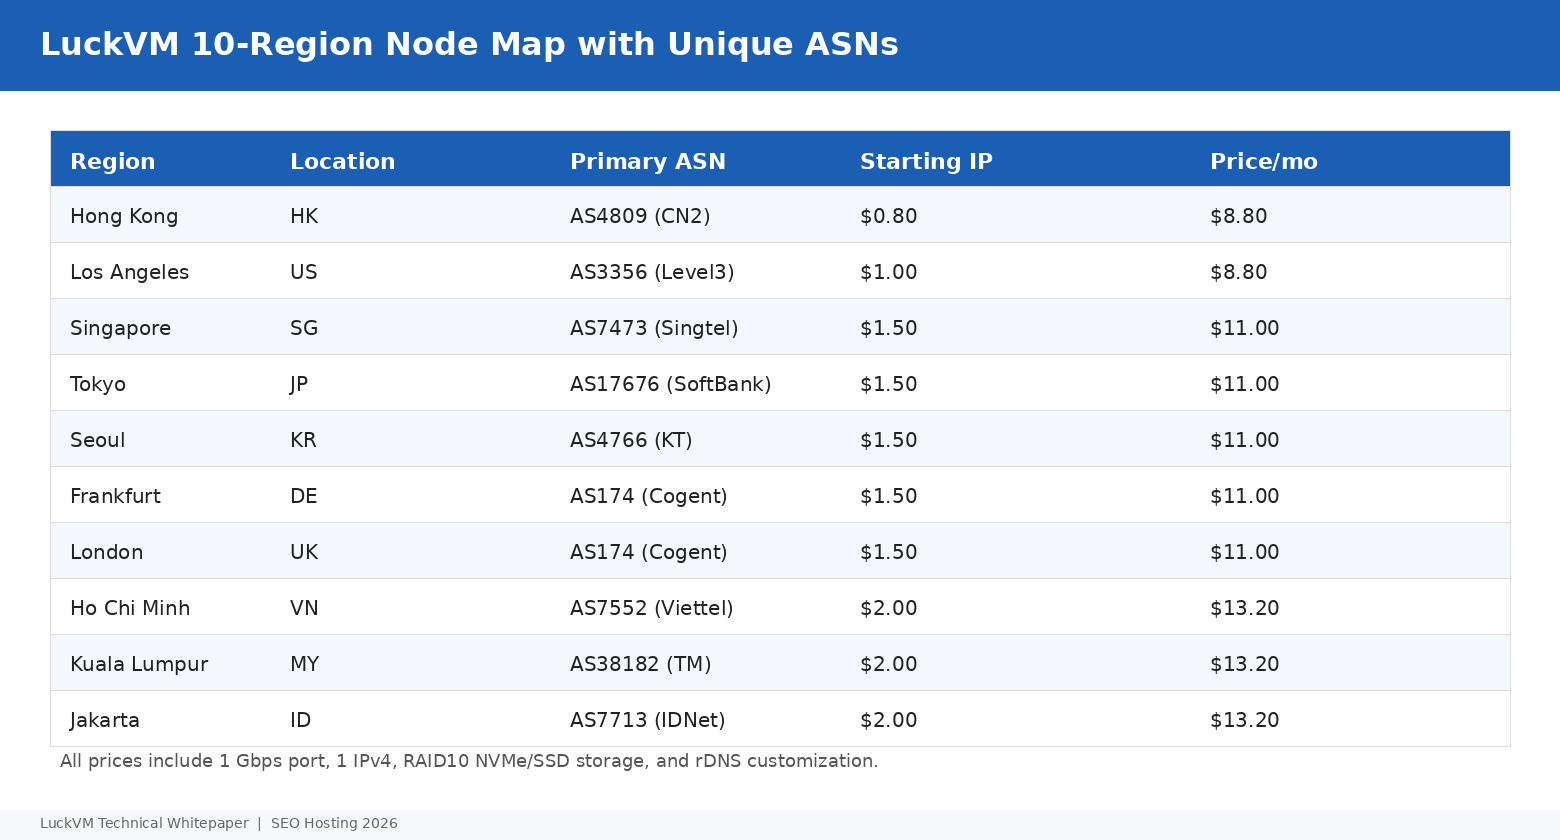Click 'AS38182 (TM)' ASN cell
The width and height of the screenshot is (1560, 840).
[641, 664]
